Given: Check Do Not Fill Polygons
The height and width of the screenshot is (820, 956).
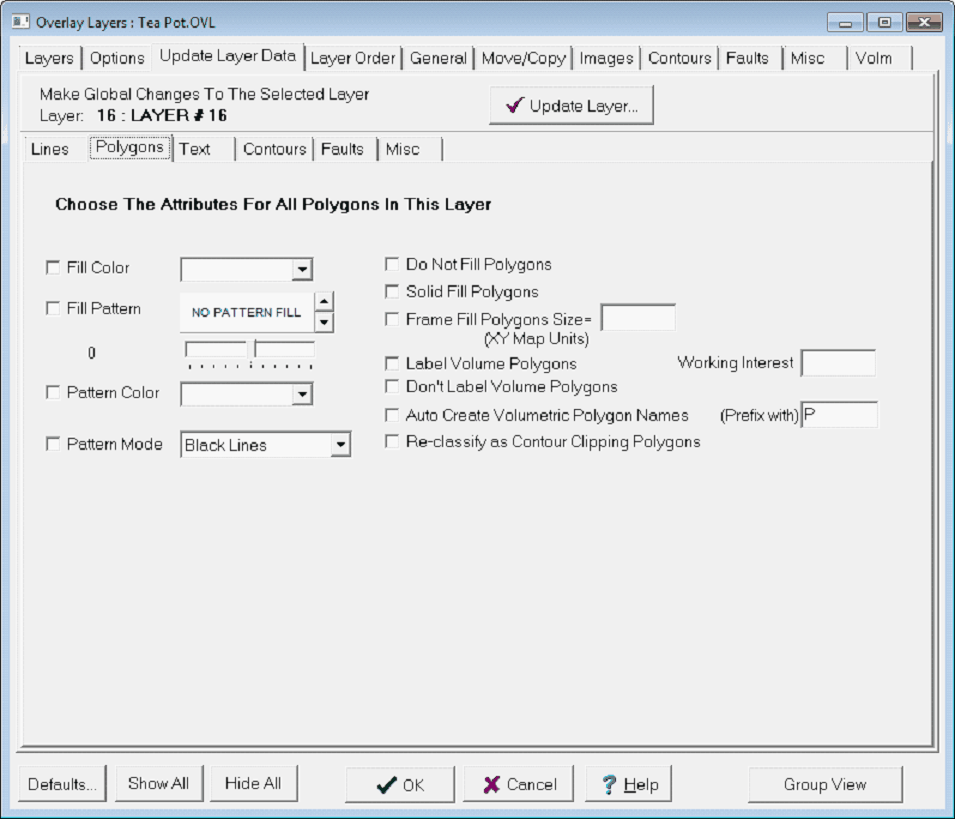Looking at the screenshot, I should tap(392, 265).
